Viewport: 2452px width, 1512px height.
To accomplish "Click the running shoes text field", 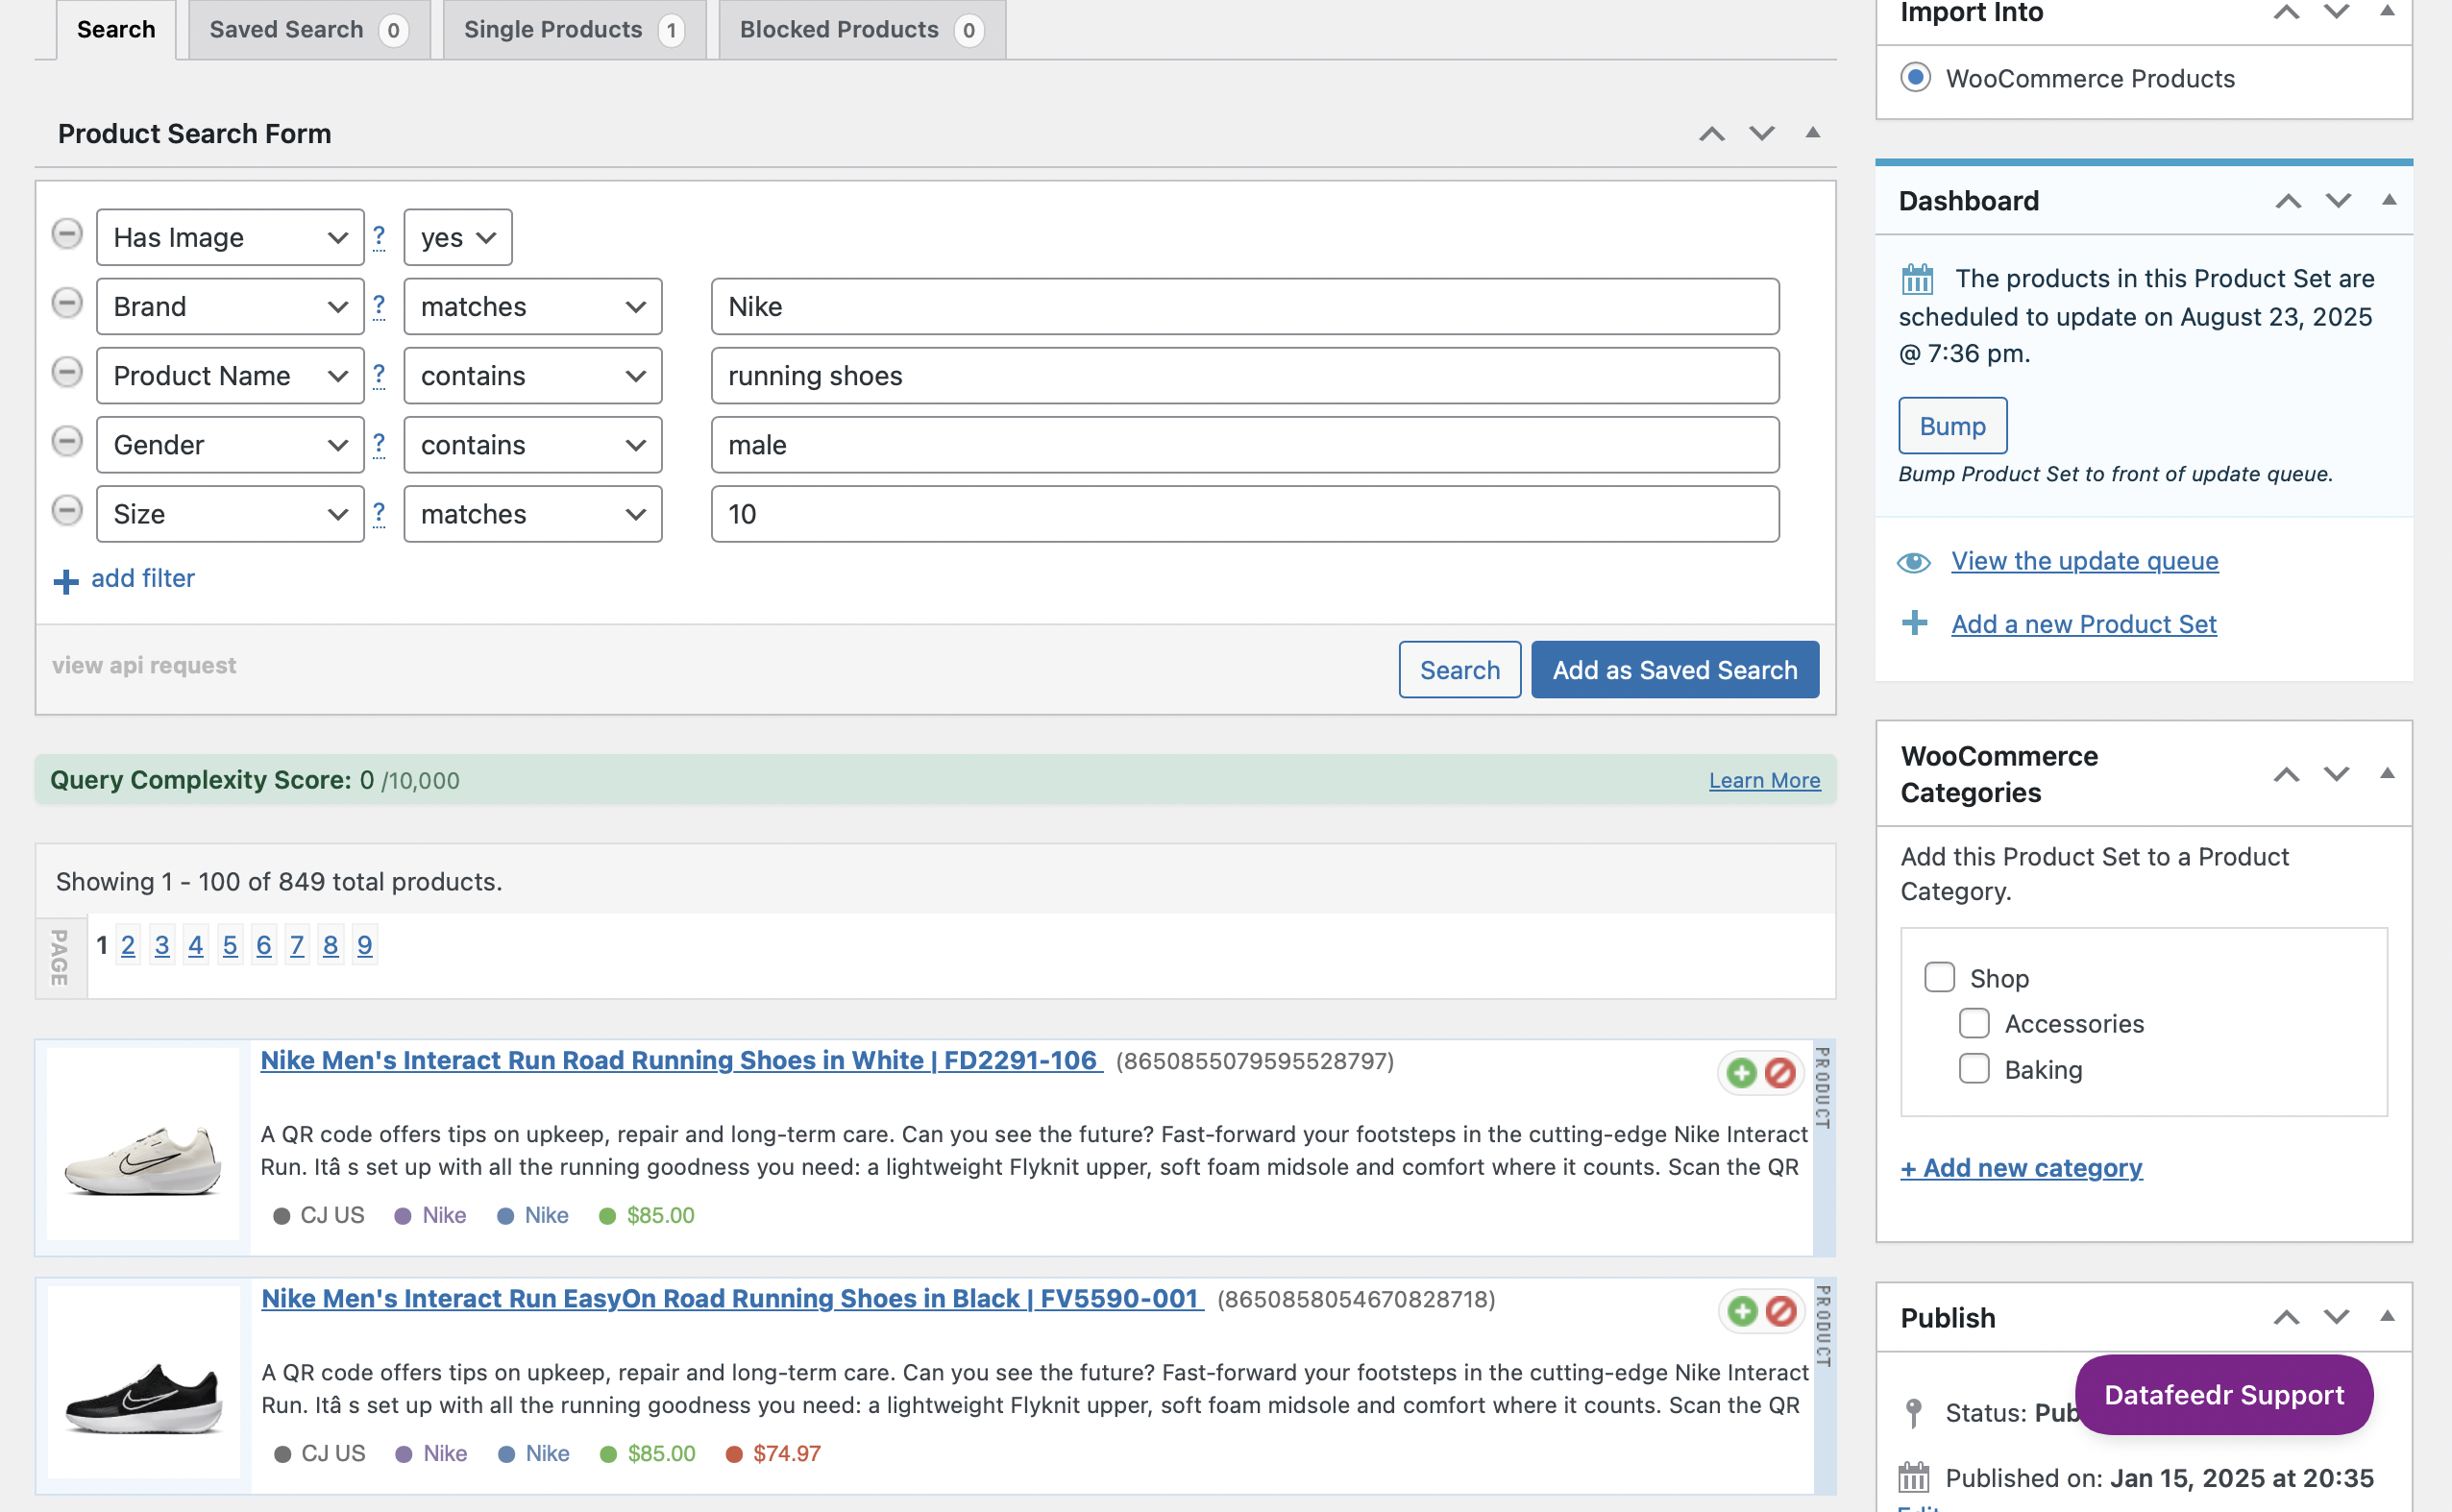I will coord(1244,375).
